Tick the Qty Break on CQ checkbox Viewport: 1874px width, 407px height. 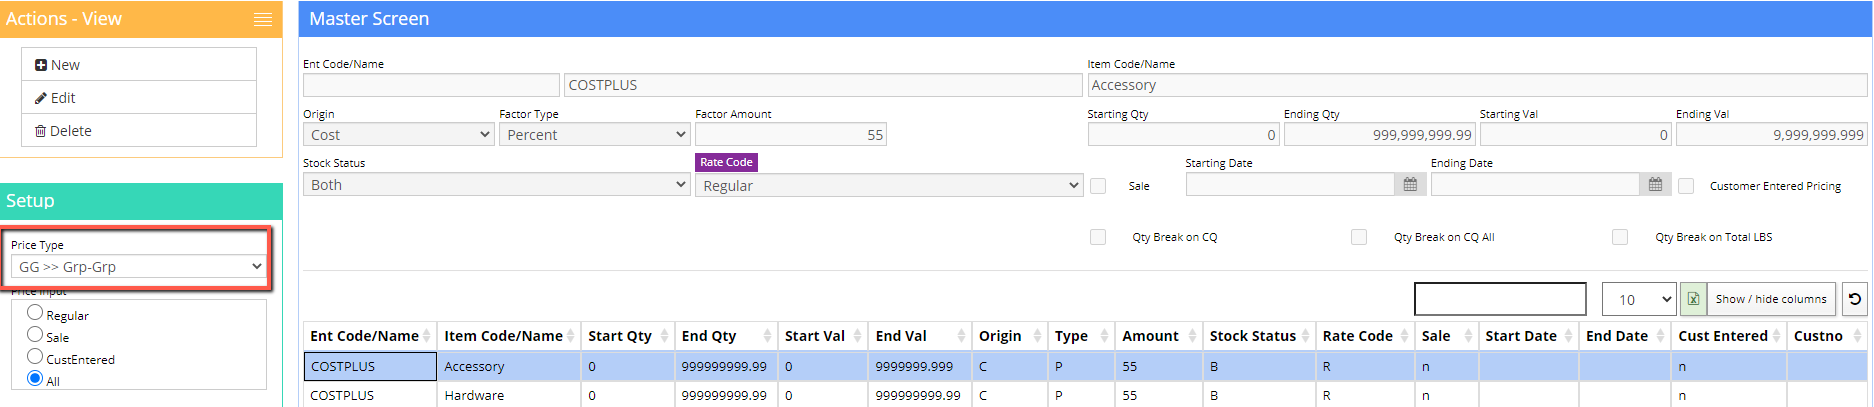[x=1098, y=237]
